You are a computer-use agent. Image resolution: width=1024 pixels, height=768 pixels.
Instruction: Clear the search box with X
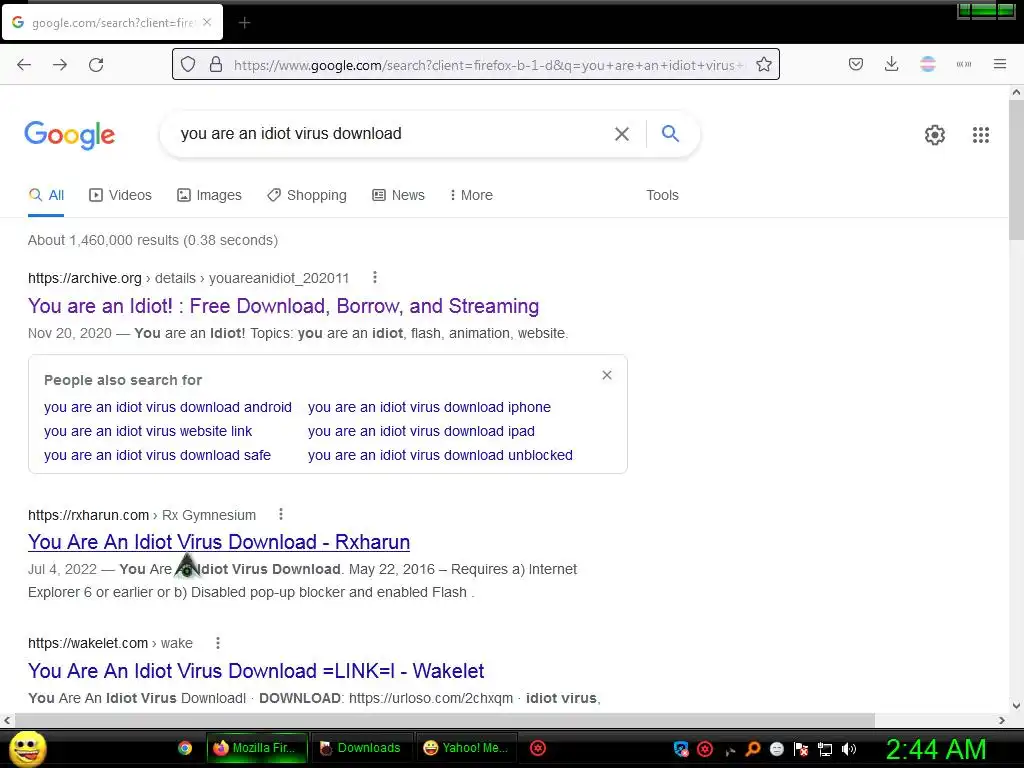coord(622,134)
